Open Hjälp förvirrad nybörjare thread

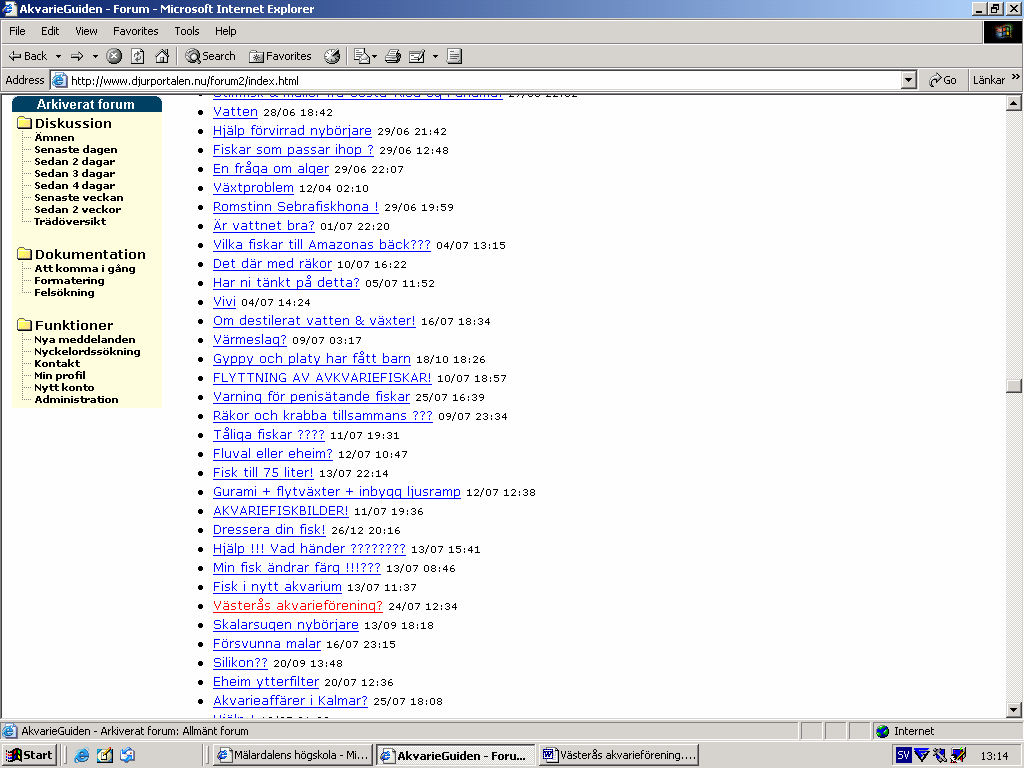pos(292,131)
